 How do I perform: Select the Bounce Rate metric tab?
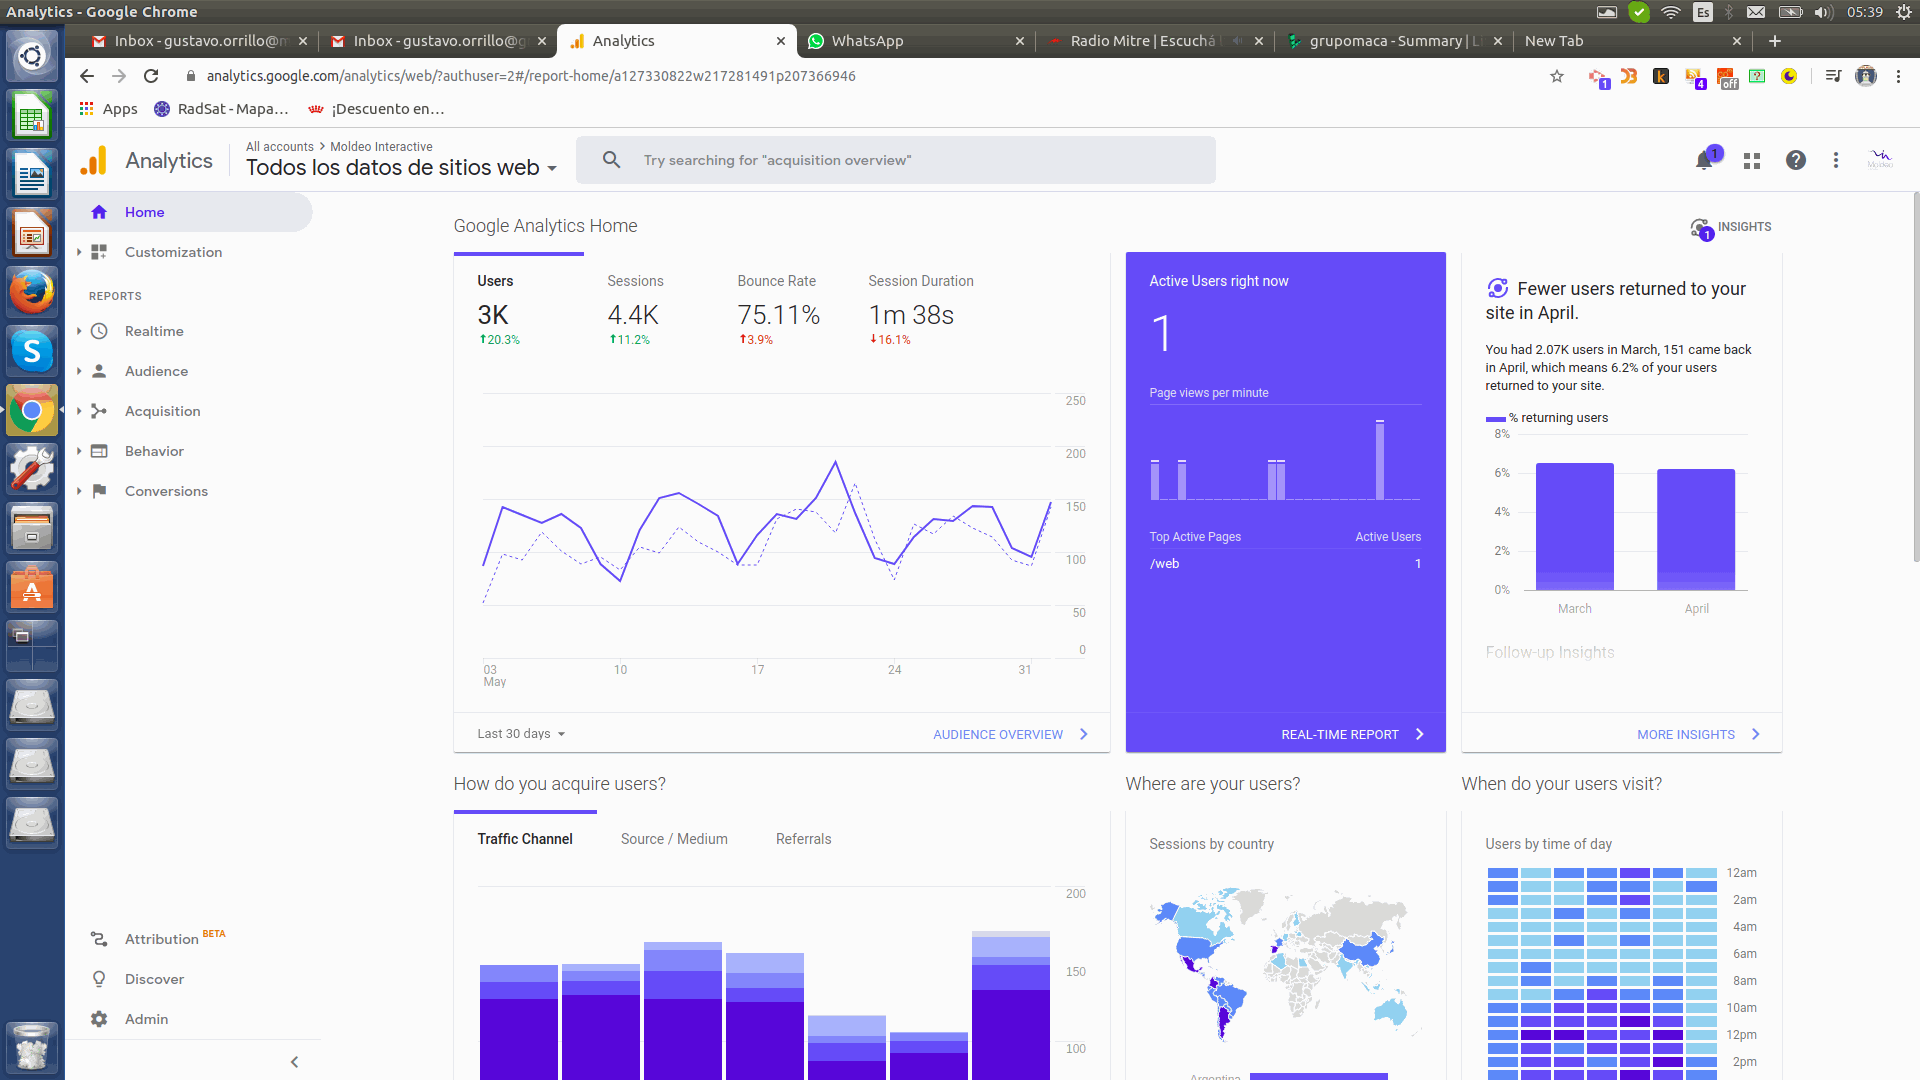778,310
